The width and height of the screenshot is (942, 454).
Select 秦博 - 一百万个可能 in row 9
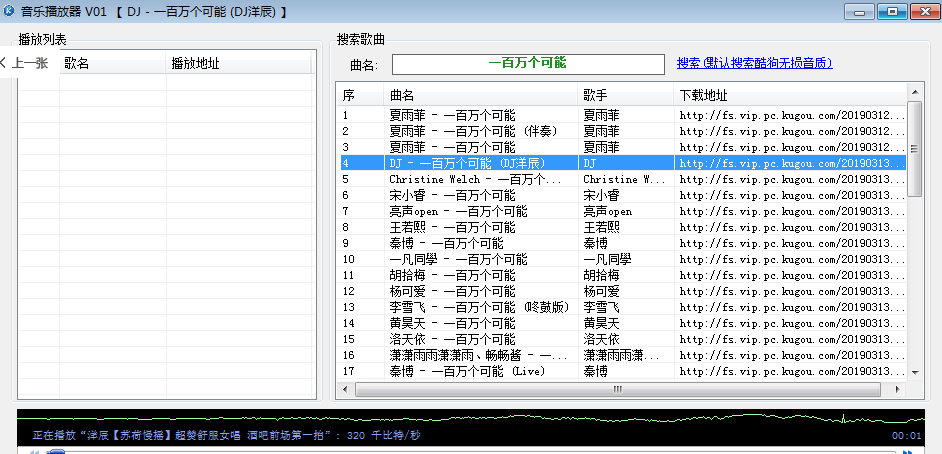(x=446, y=243)
